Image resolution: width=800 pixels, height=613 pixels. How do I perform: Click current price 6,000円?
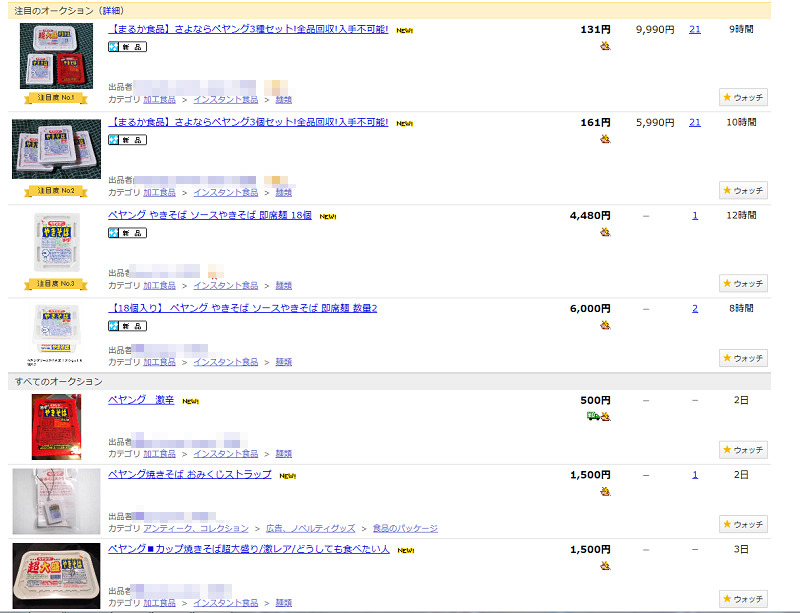click(x=590, y=308)
